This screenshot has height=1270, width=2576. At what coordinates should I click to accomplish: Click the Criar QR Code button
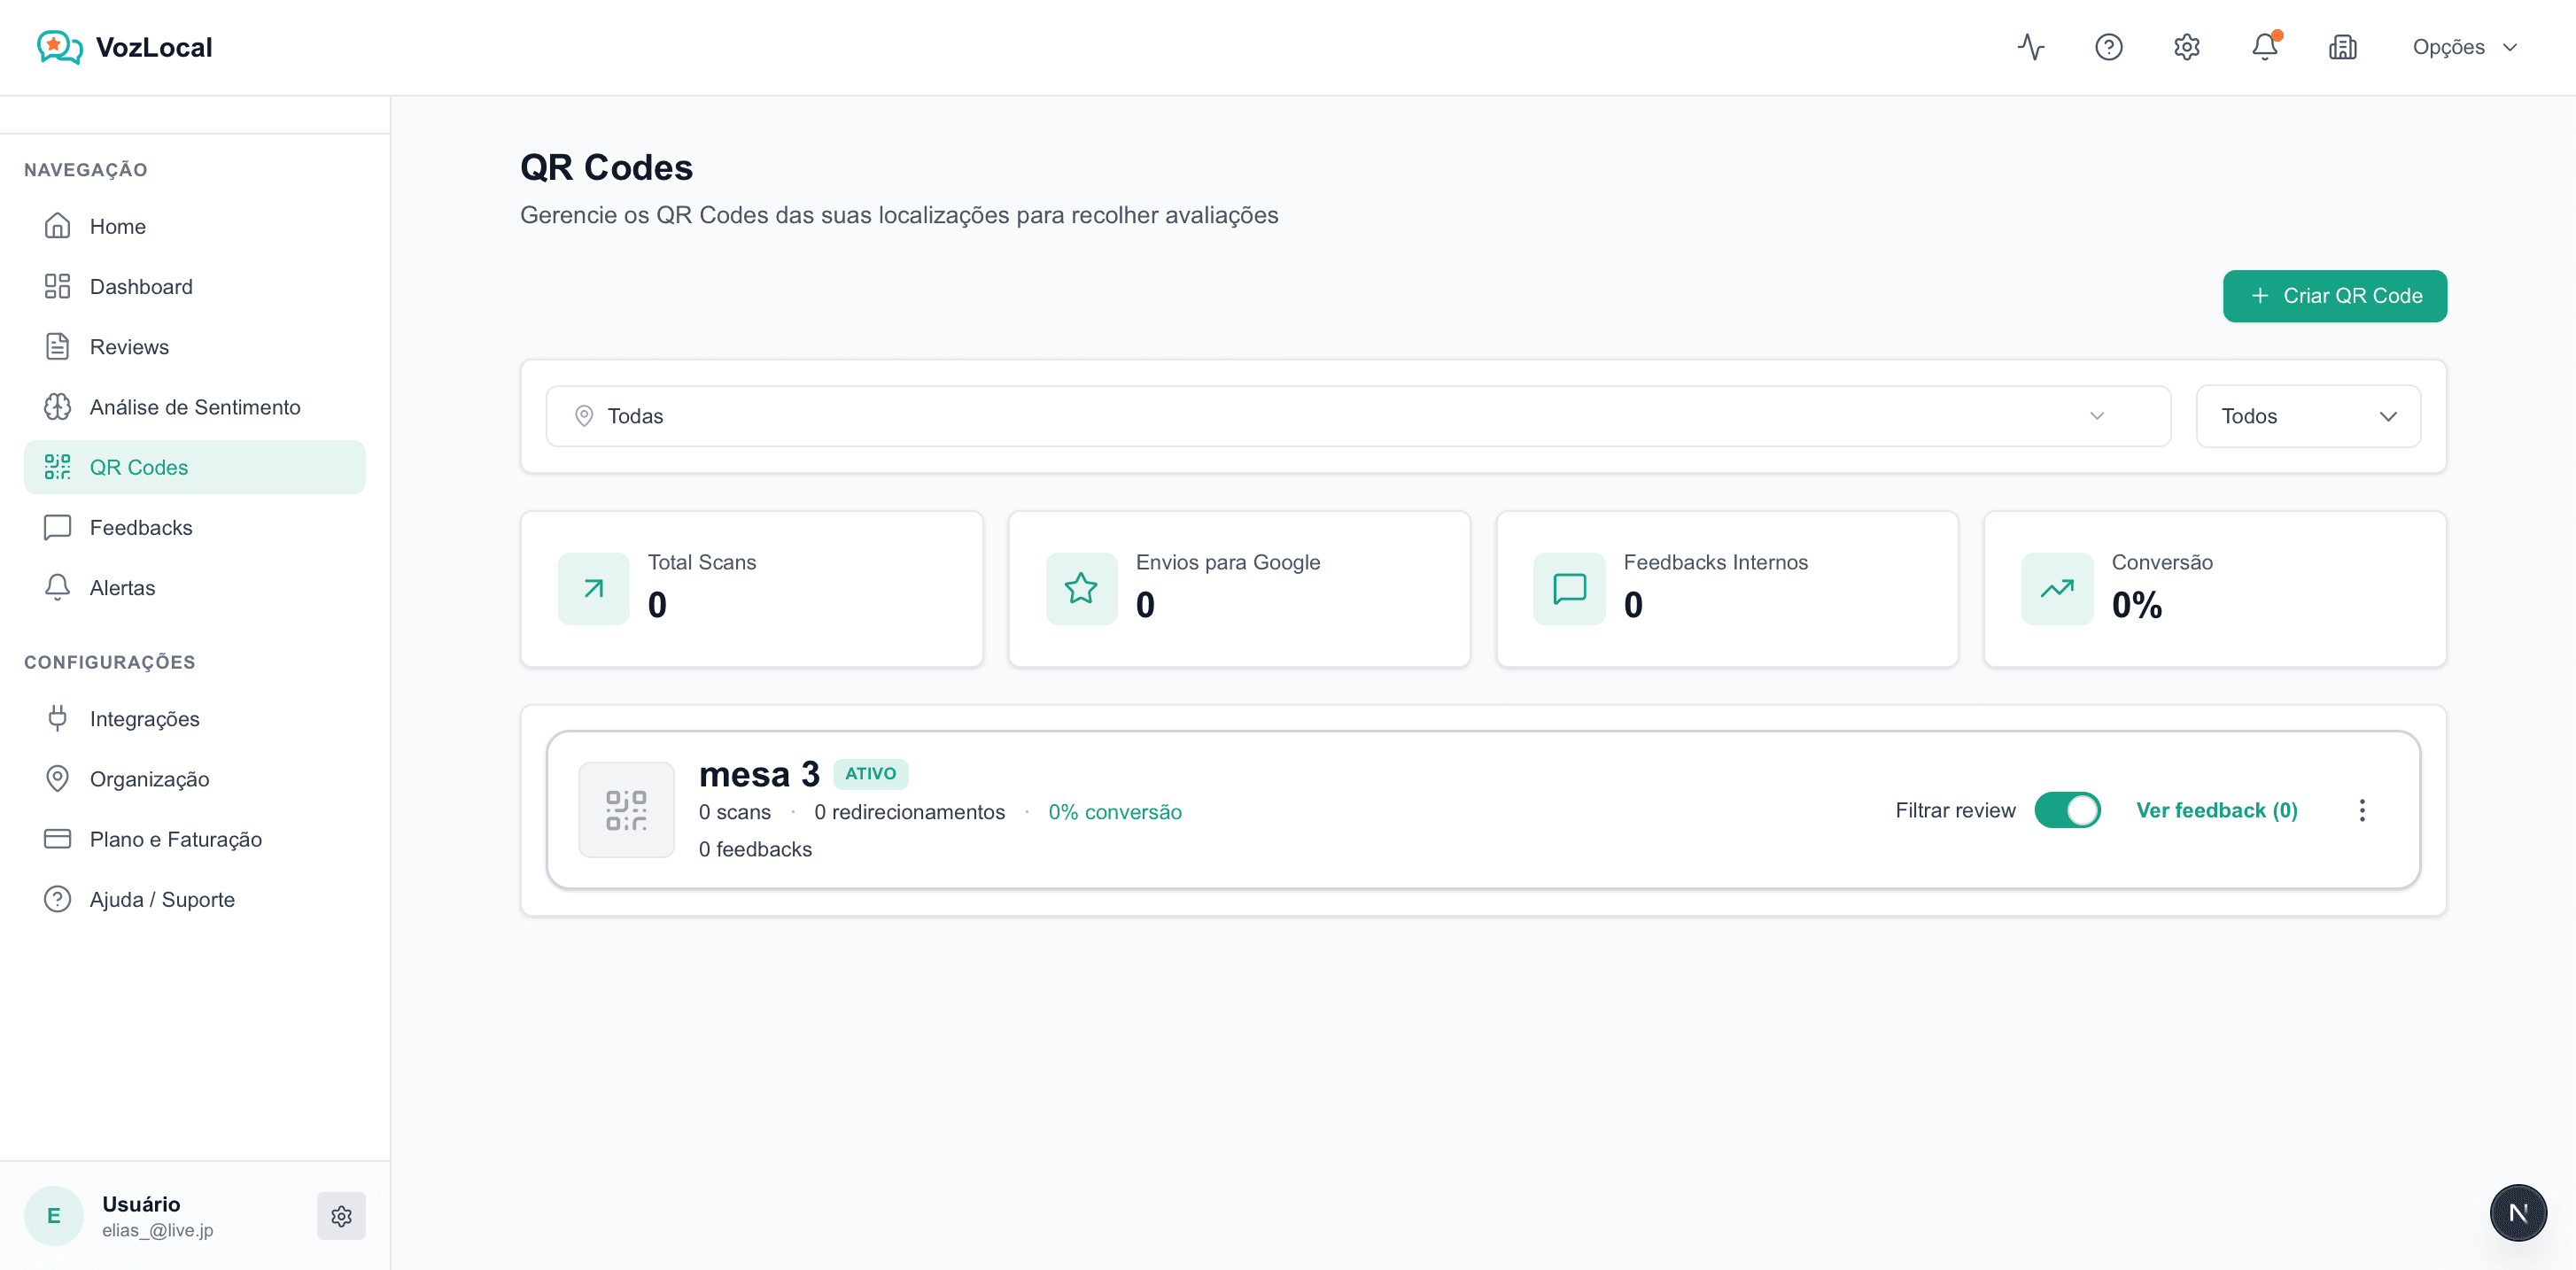(2334, 296)
